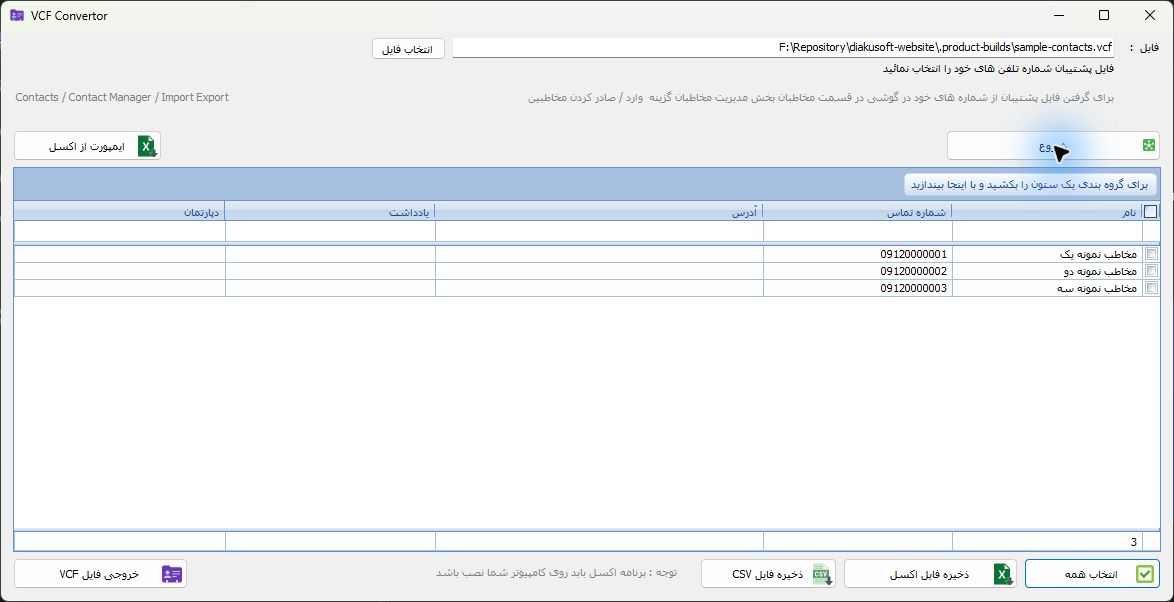The width and height of the screenshot is (1174, 602).
Task: Toggle the header checkbox beside نام column
Action: (x=1152, y=212)
